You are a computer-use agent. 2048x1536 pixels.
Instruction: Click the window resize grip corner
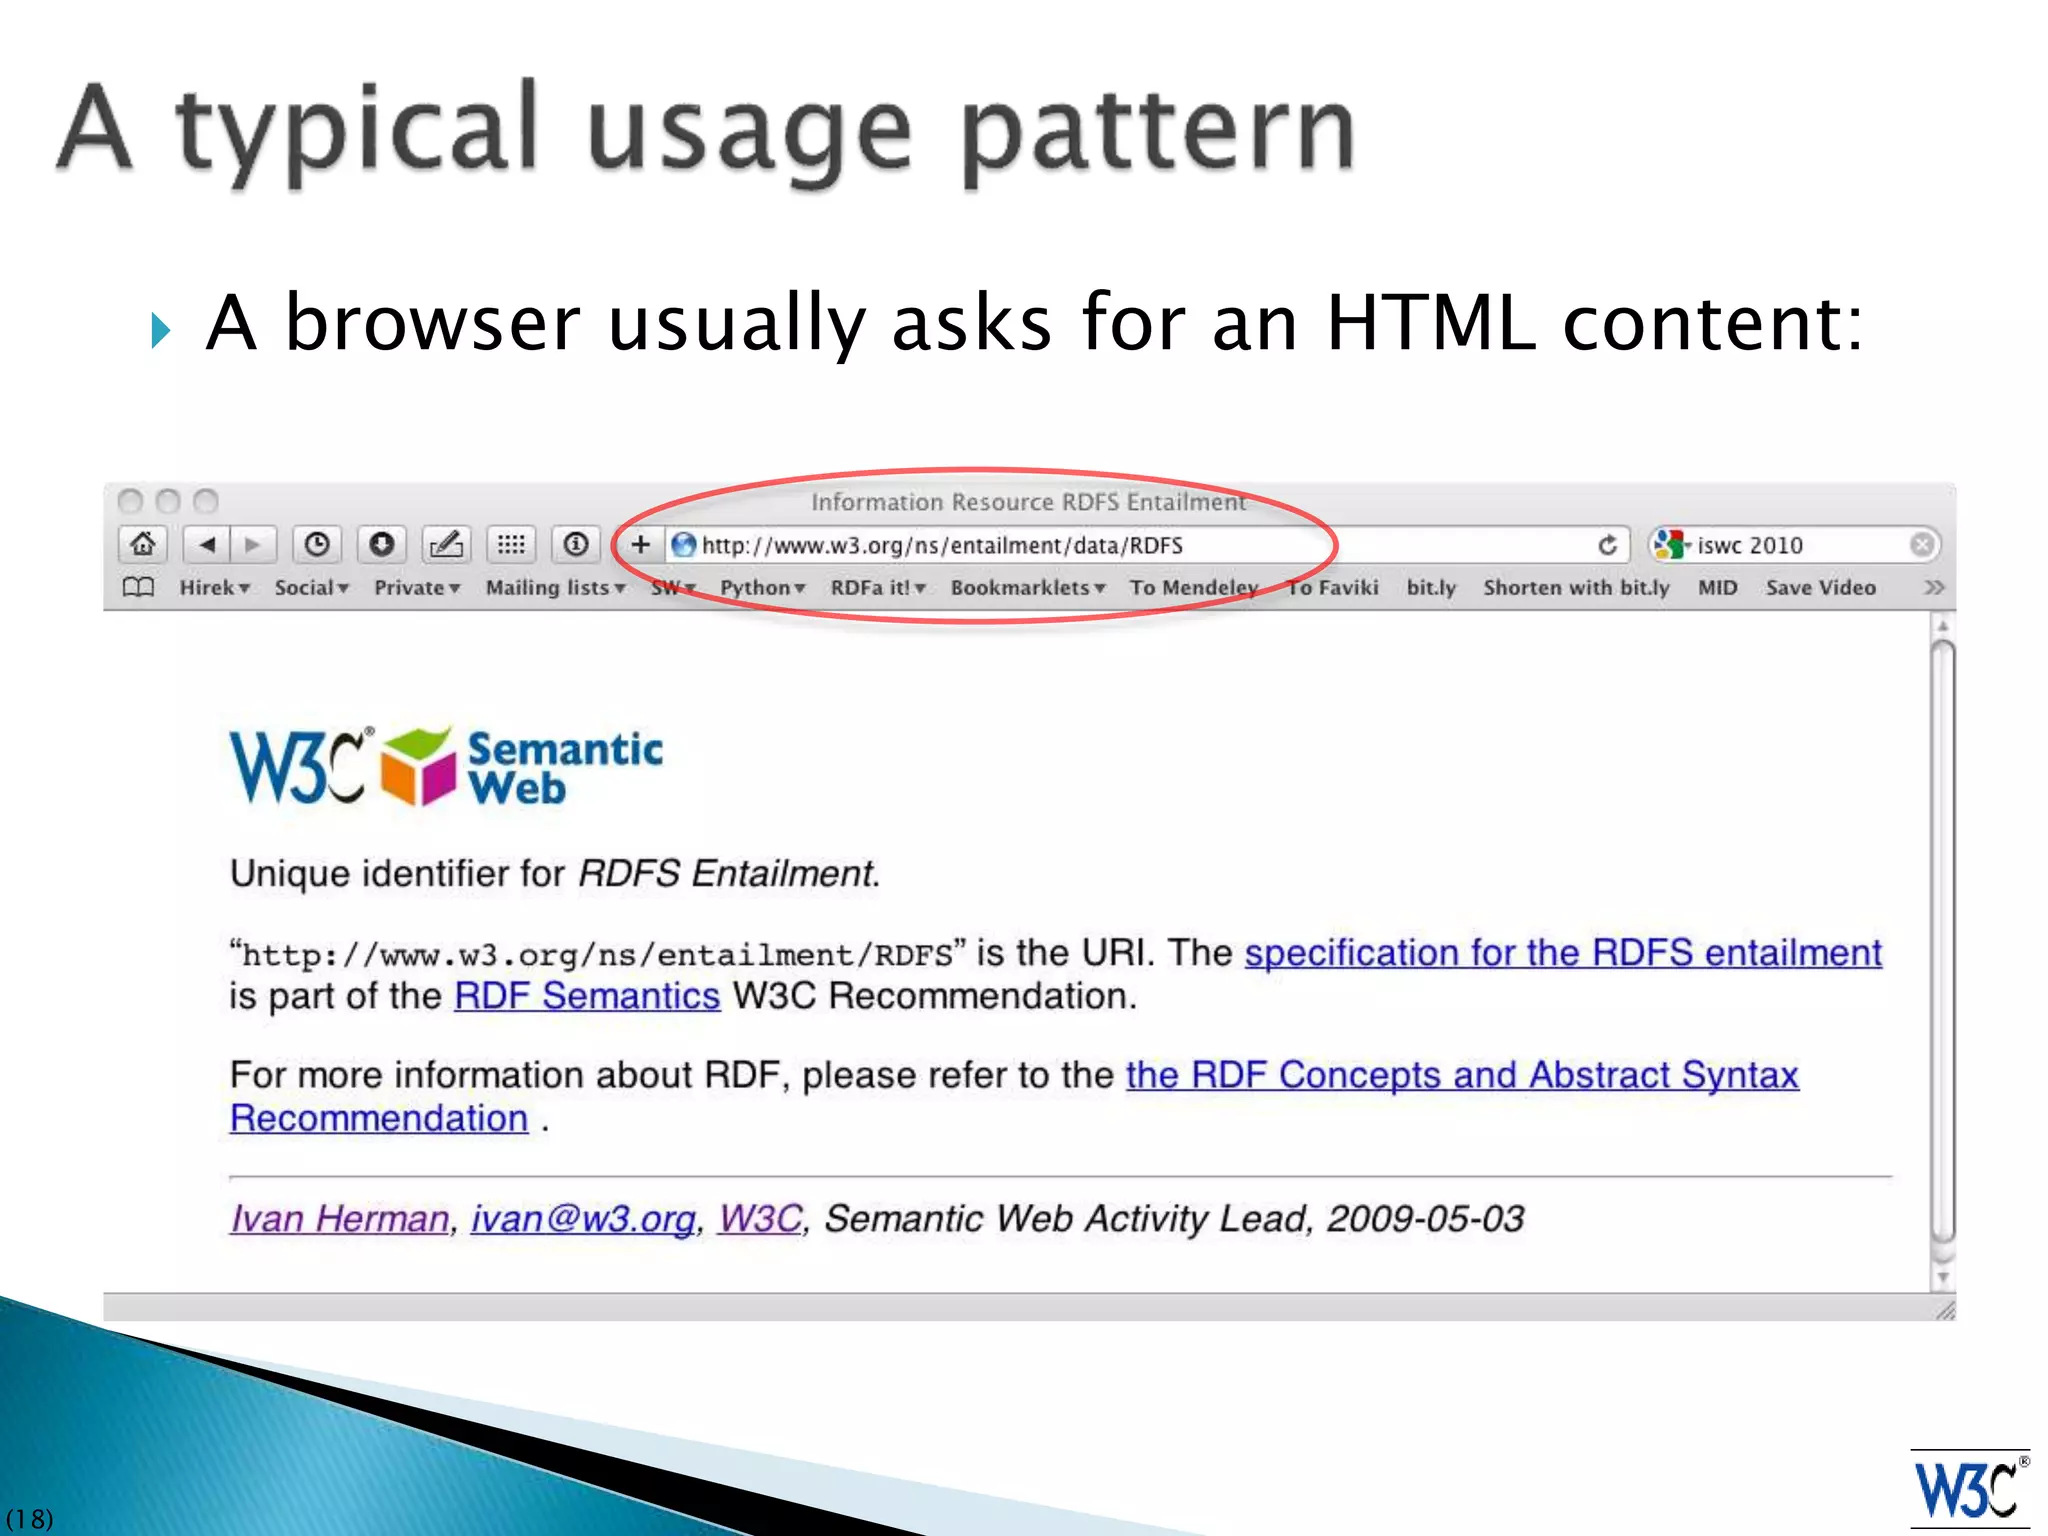tap(1944, 1310)
